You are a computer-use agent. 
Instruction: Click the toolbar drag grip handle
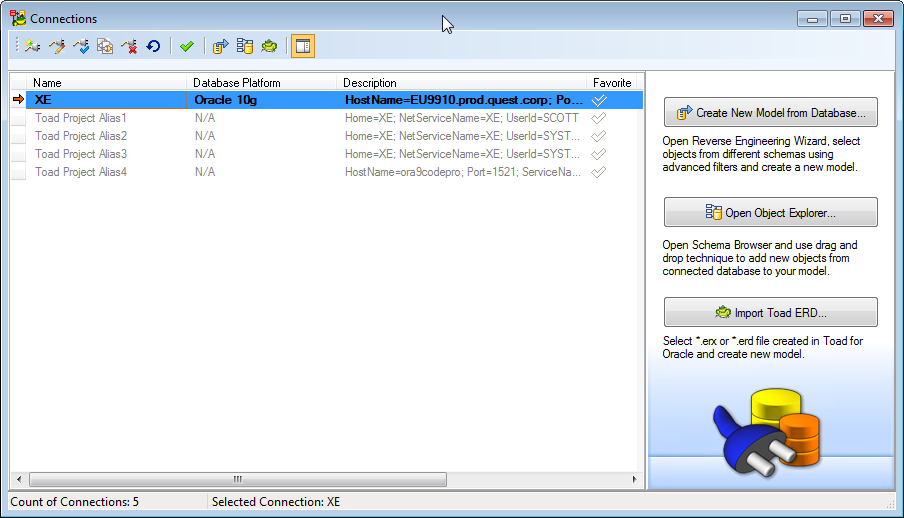[x=17, y=46]
